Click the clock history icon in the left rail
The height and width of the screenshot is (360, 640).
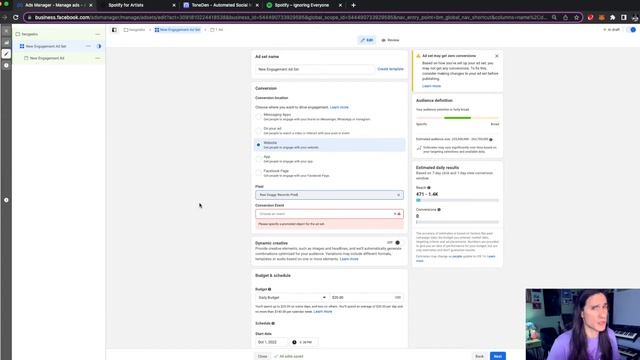[x=6, y=65]
